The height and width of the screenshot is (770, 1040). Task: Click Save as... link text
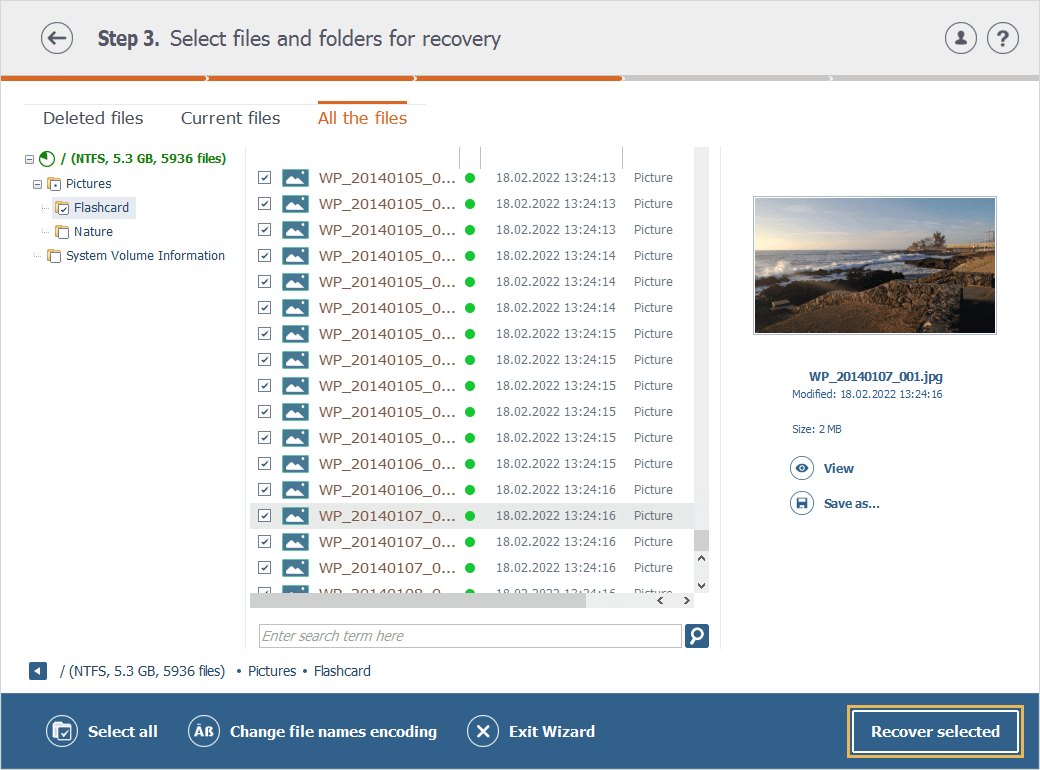852,503
